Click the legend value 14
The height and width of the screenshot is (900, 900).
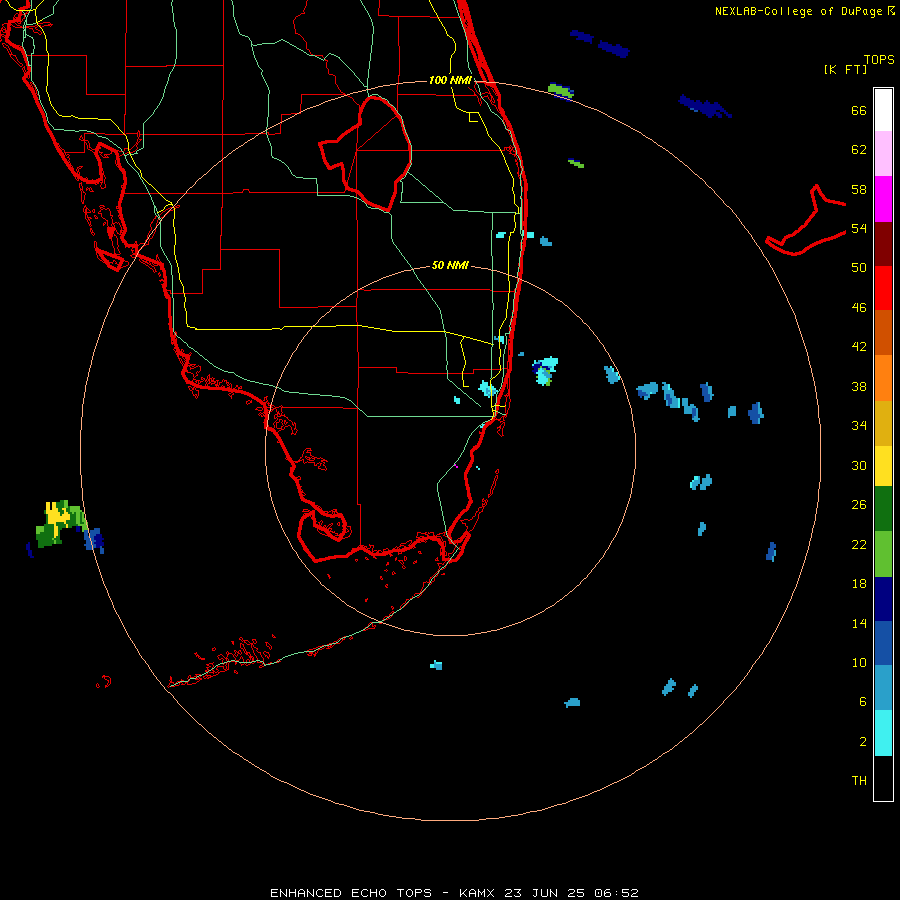(x=859, y=623)
